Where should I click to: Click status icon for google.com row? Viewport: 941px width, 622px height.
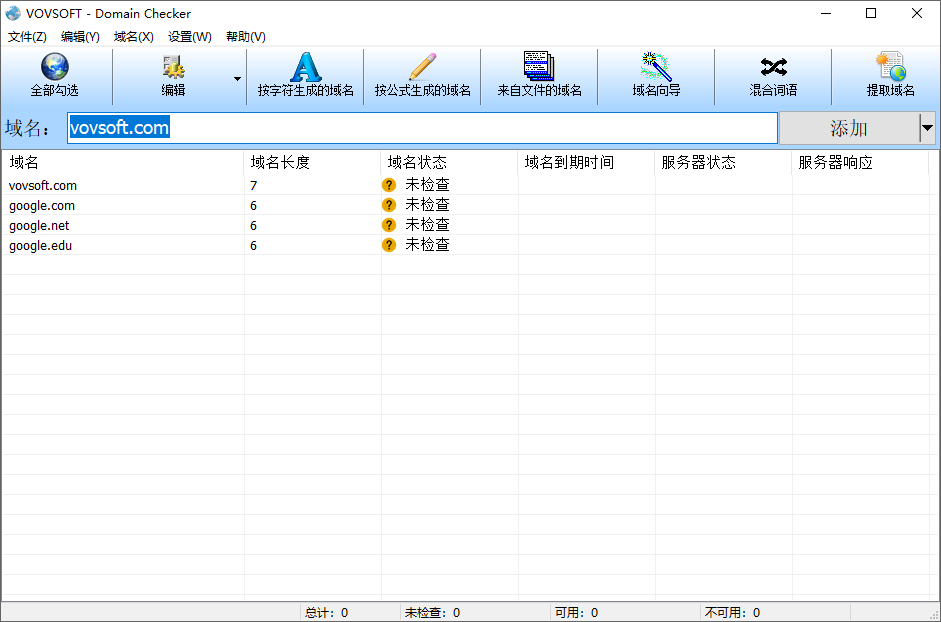pyautogui.click(x=389, y=205)
